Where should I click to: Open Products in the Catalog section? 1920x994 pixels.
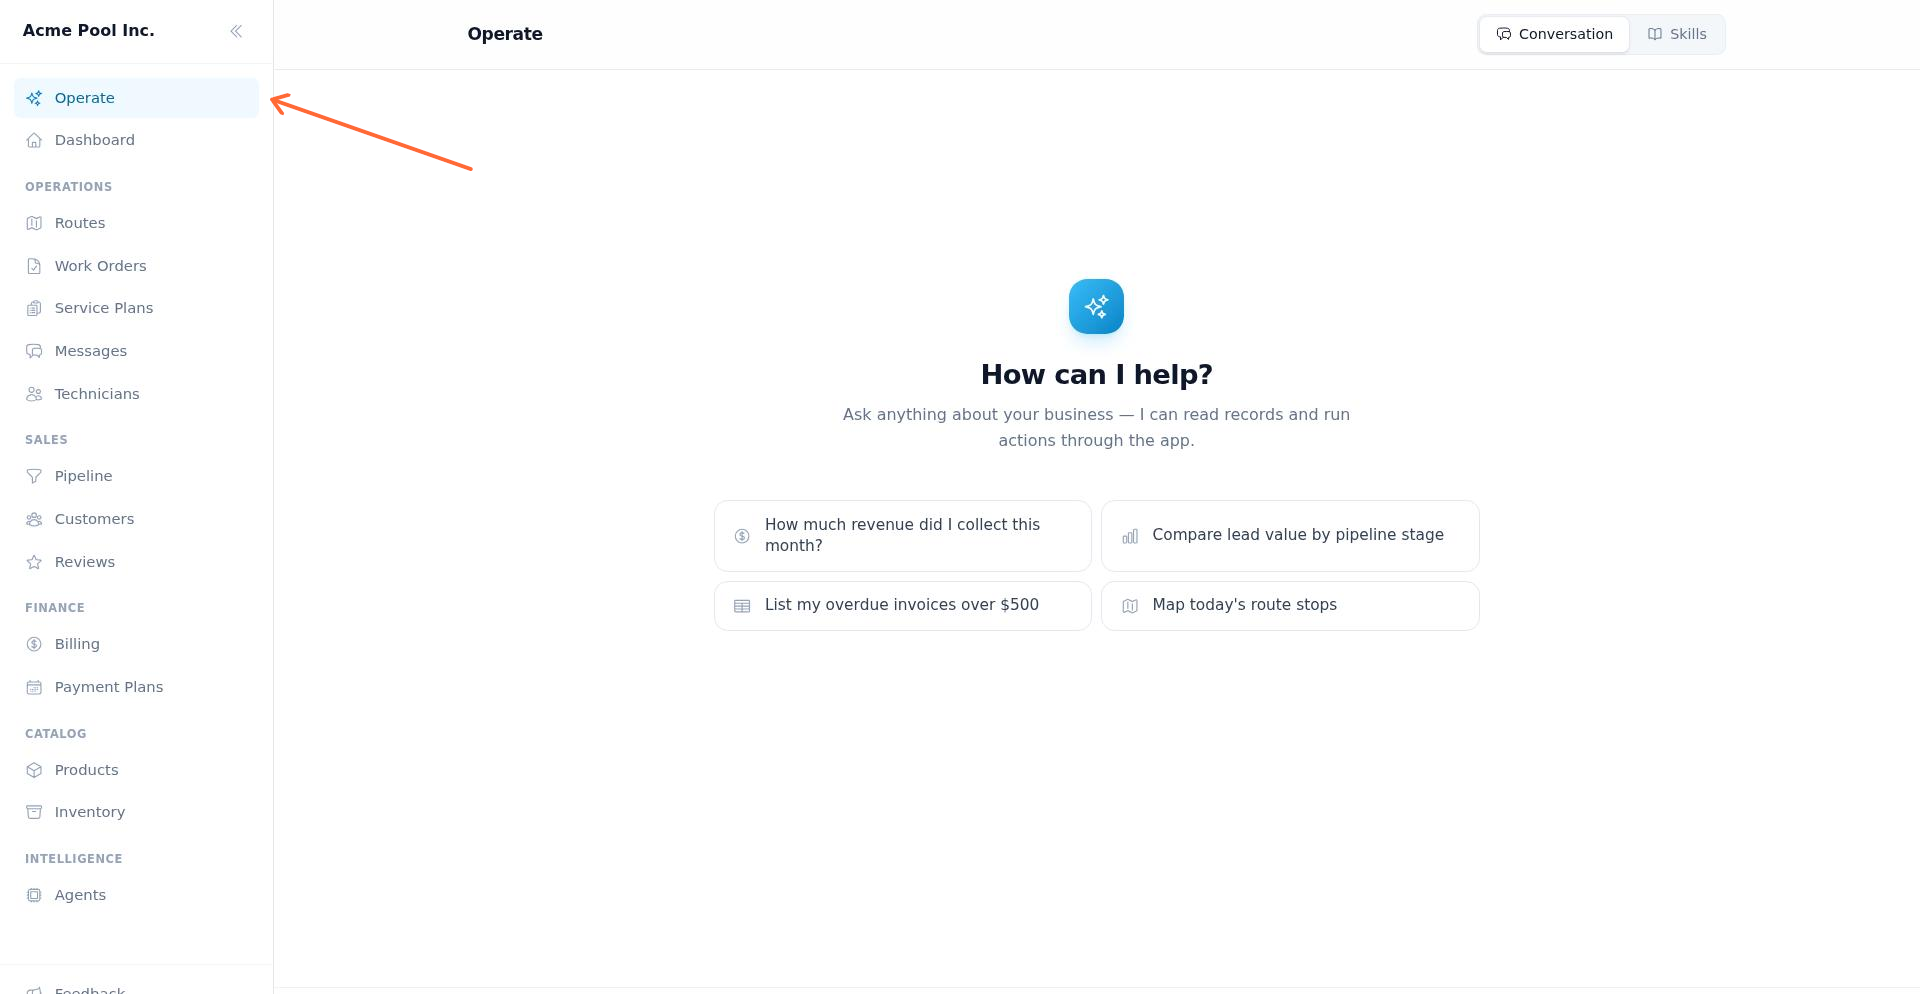pyautogui.click(x=136, y=770)
